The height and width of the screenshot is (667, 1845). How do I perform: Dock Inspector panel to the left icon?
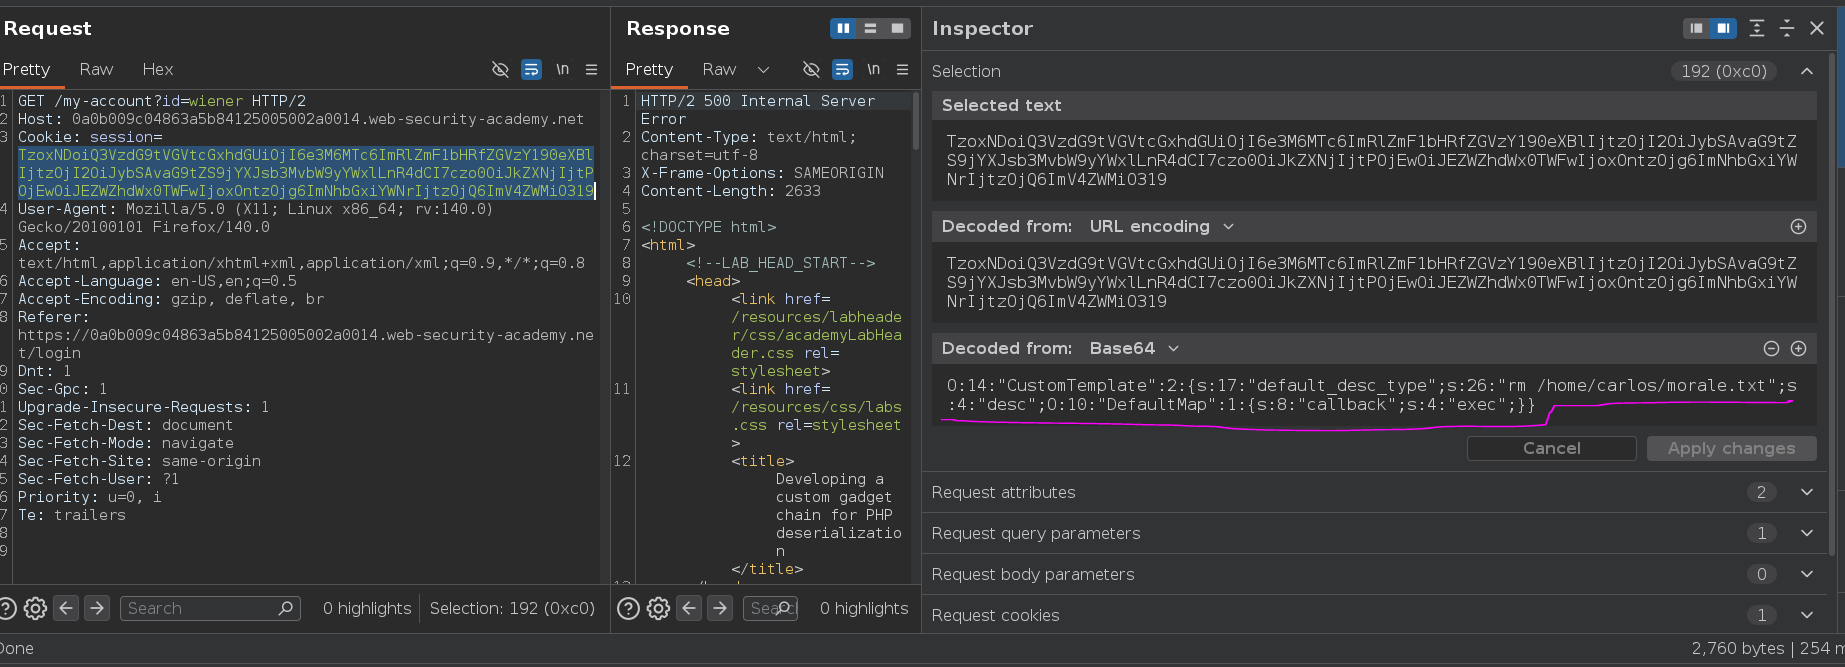1696,28
